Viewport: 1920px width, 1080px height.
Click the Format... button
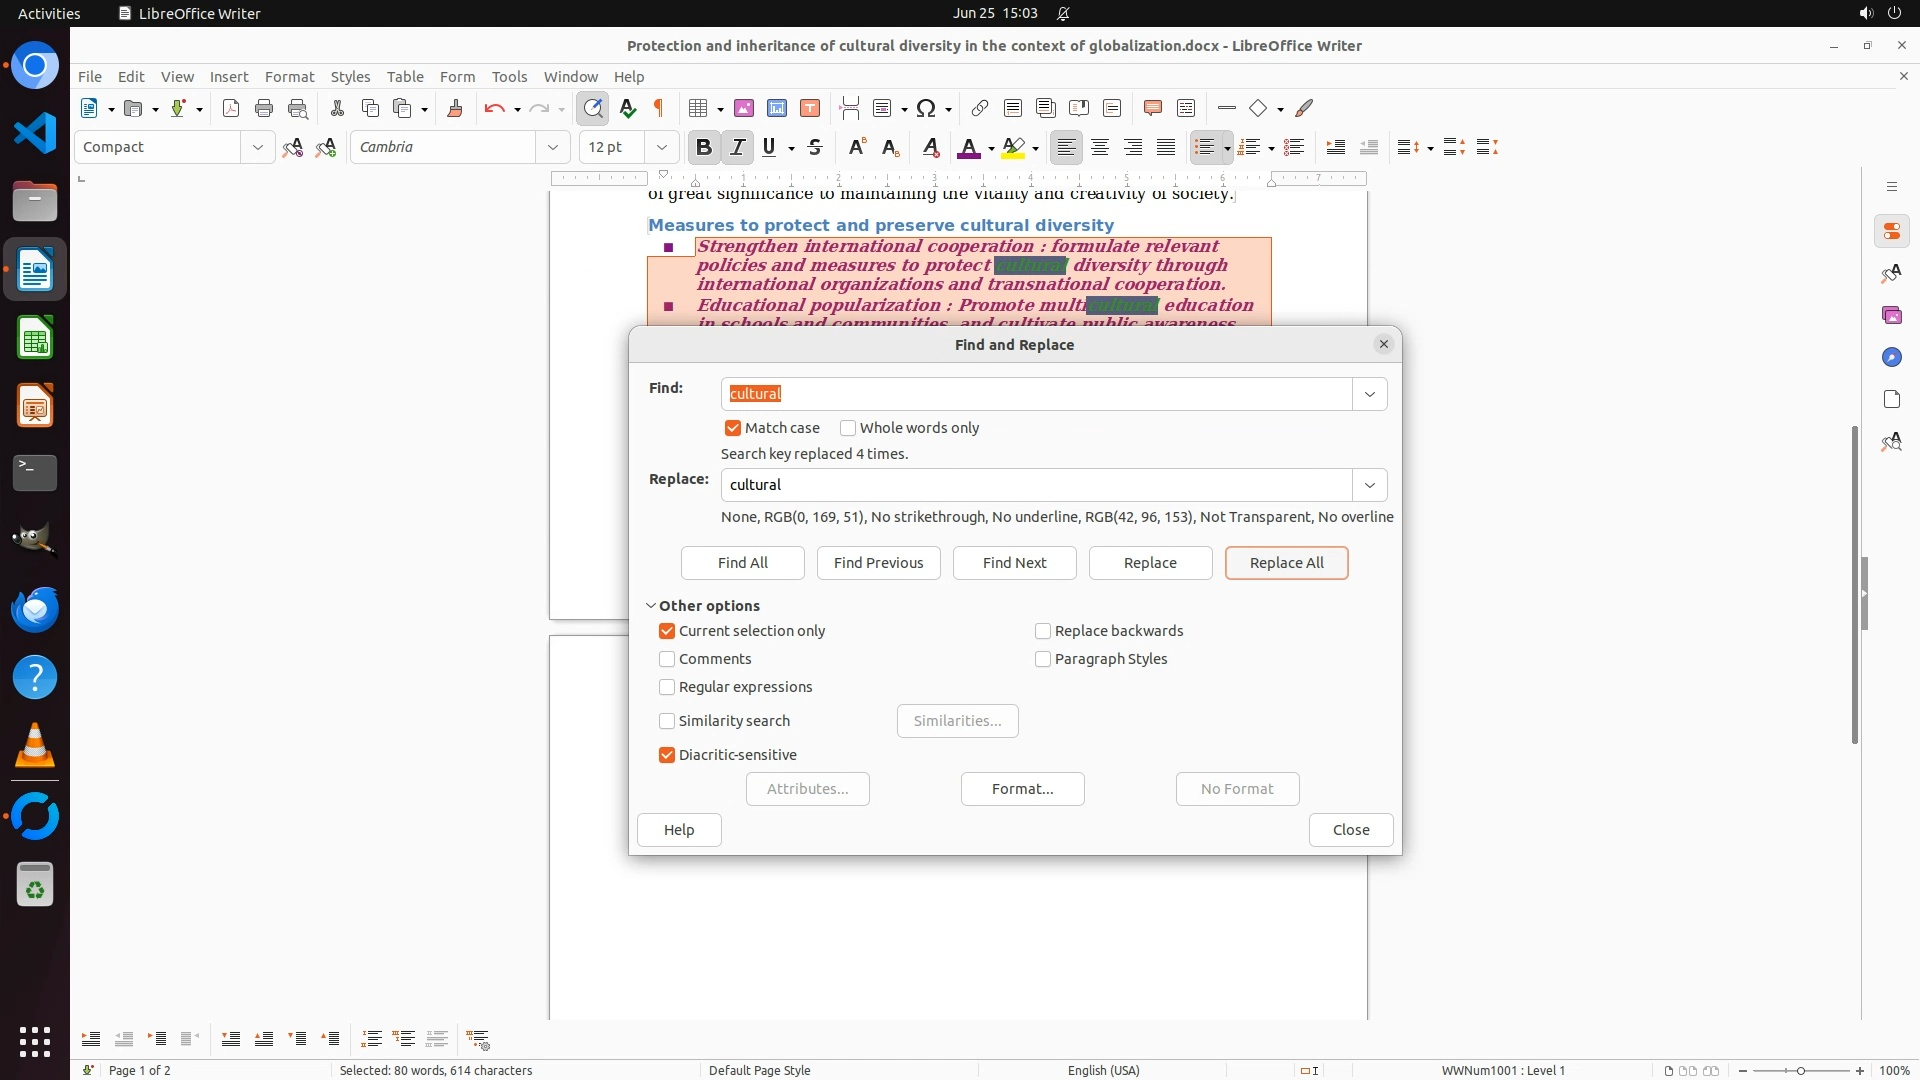[x=1022, y=789]
